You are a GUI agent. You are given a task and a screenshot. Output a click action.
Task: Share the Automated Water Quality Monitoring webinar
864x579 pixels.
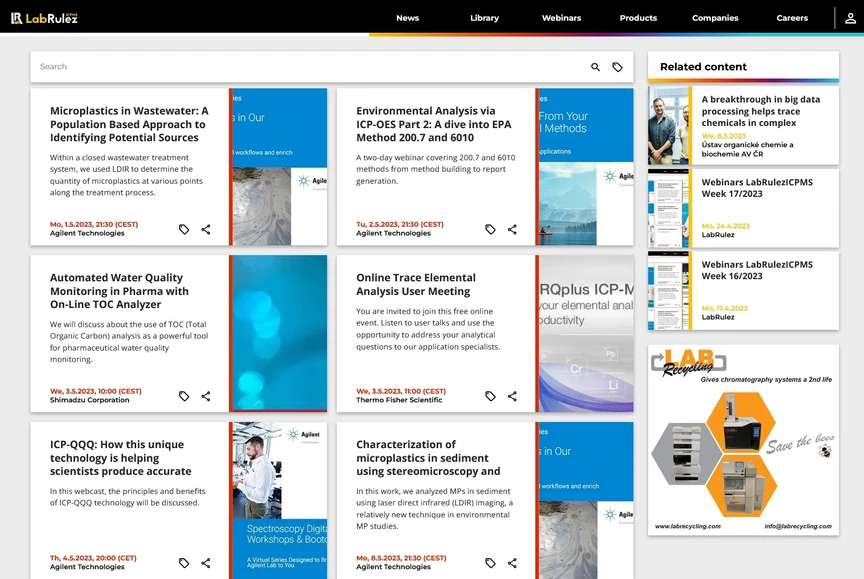pyautogui.click(x=206, y=396)
